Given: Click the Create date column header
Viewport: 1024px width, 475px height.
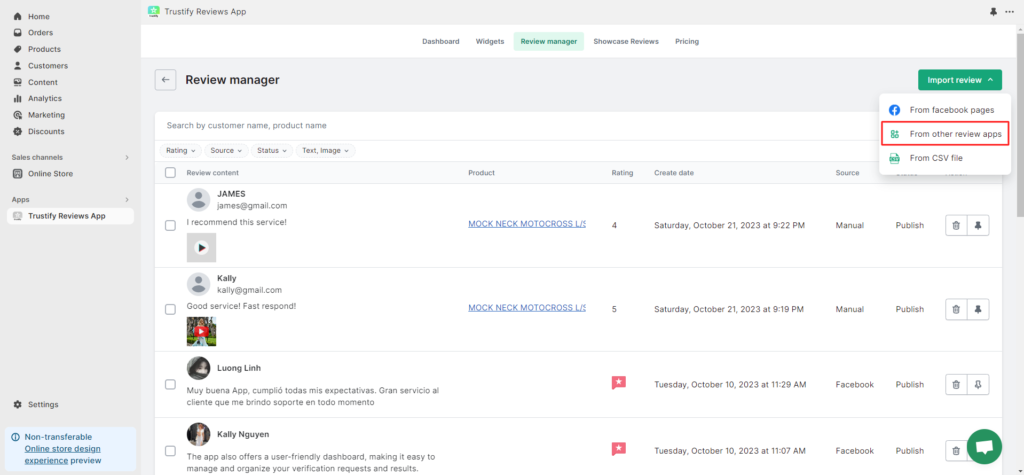Looking at the screenshot, I should click(674, 173).
